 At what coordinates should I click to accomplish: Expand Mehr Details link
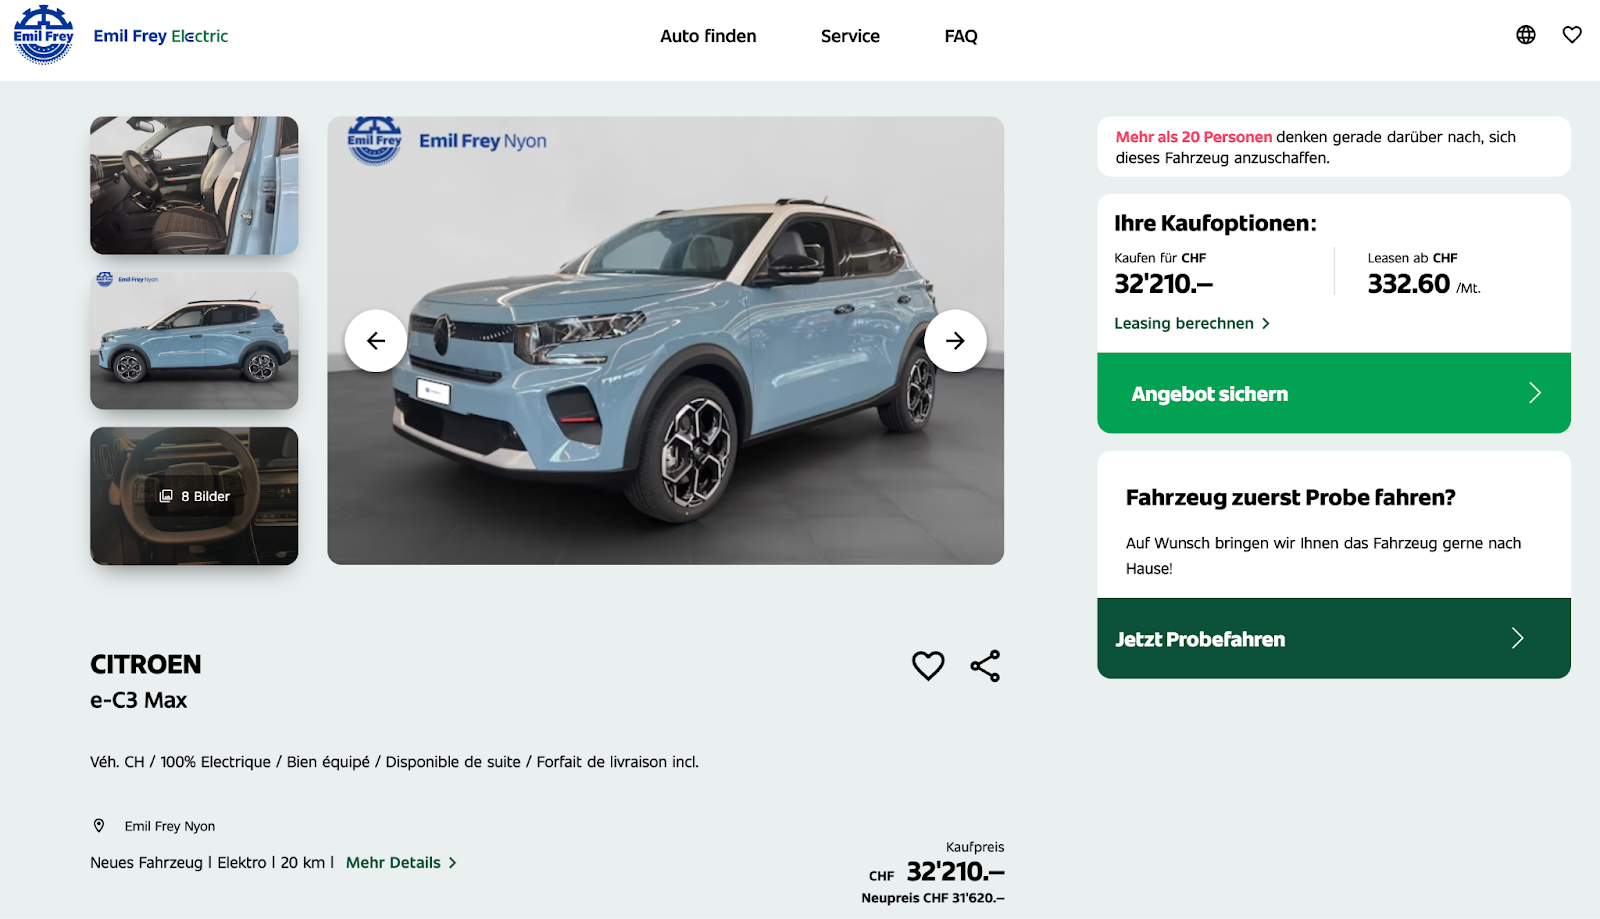(401, 863)
